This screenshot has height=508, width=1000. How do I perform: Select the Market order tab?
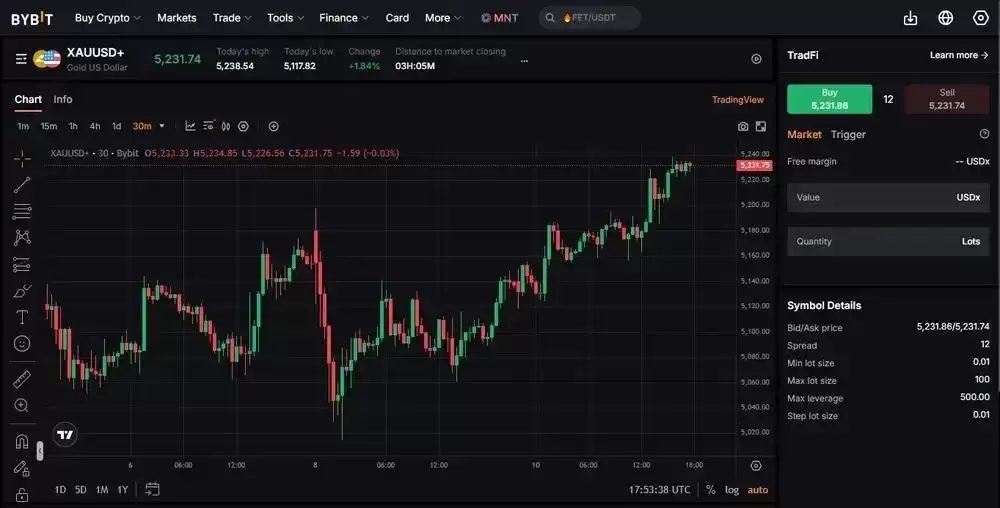click(x=804, y=134)
